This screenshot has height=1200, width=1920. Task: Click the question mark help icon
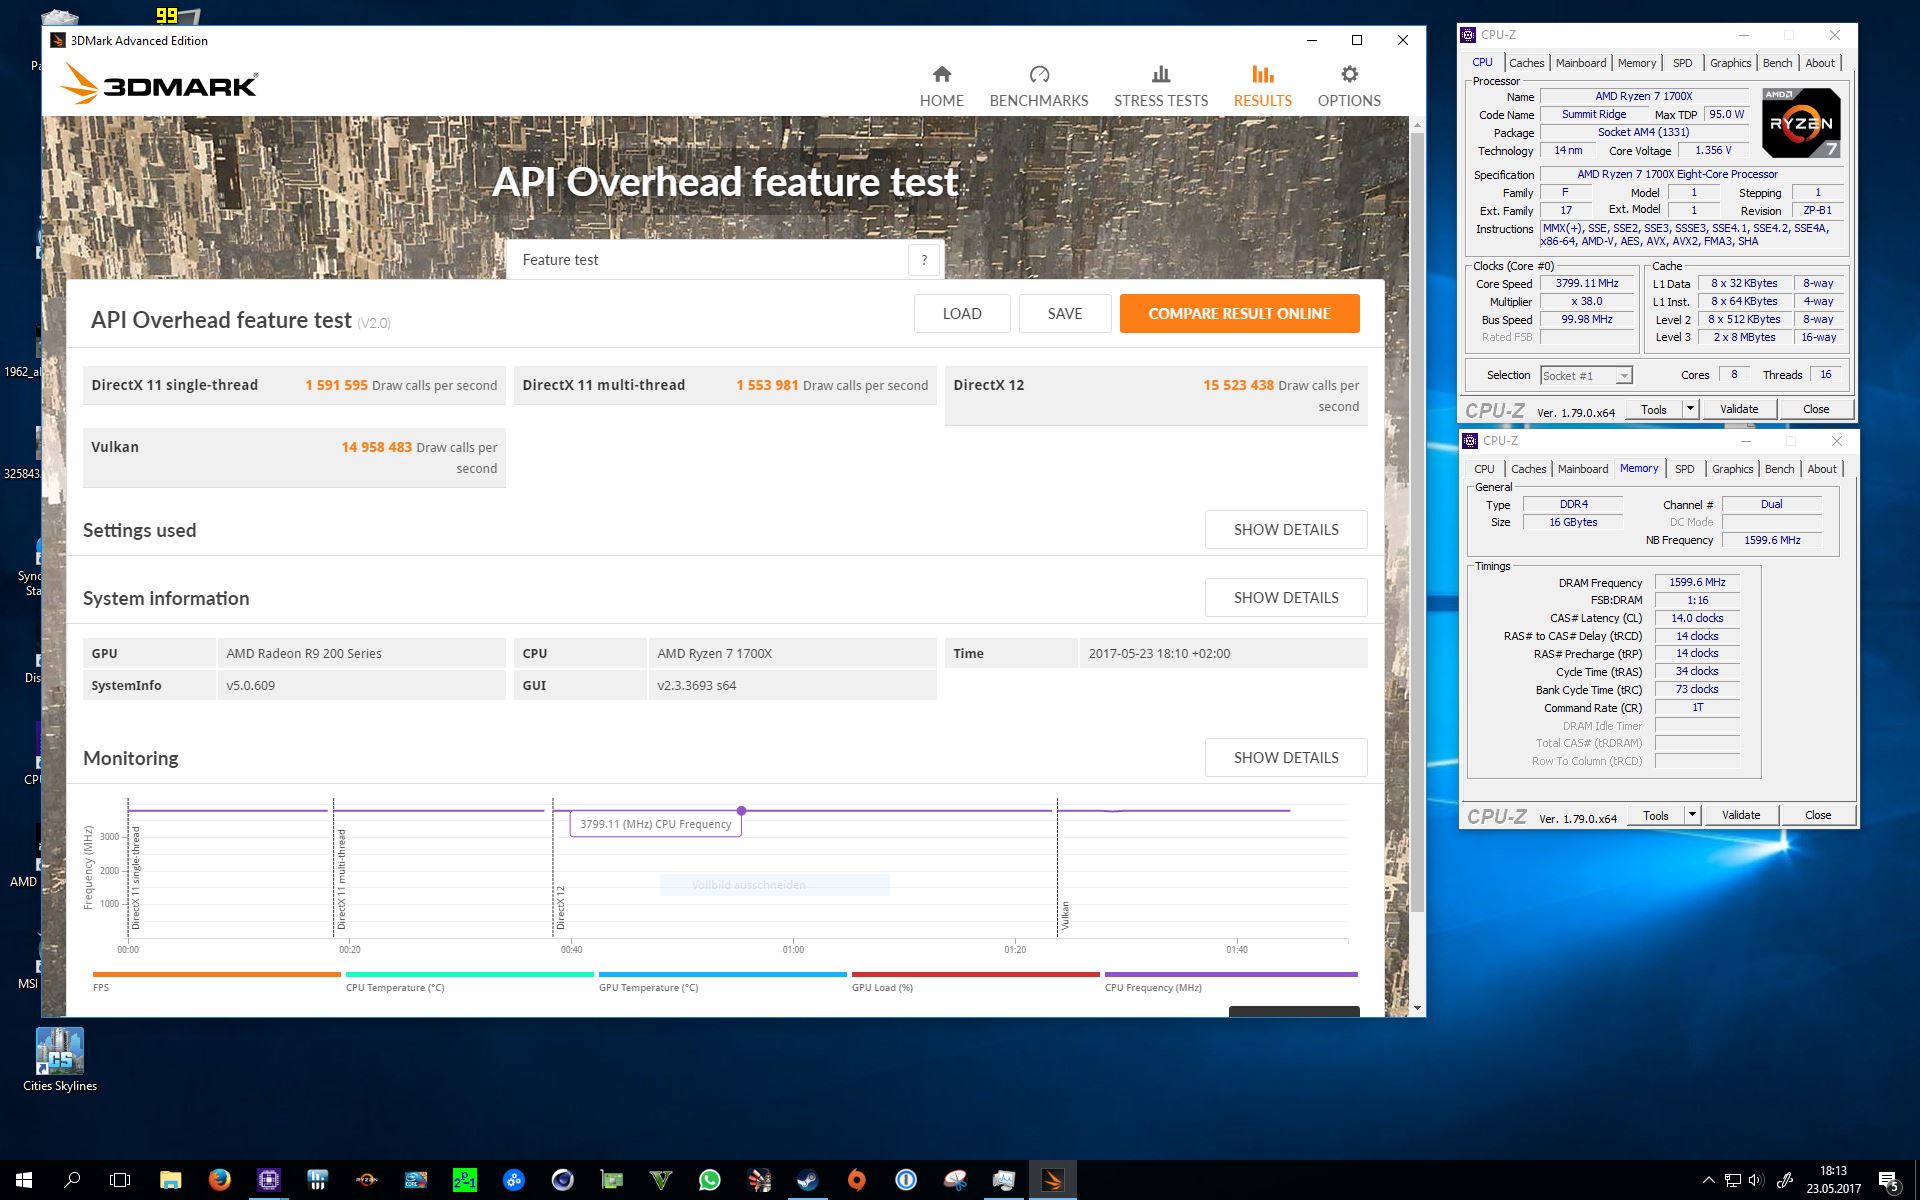(x=924, y=260)
